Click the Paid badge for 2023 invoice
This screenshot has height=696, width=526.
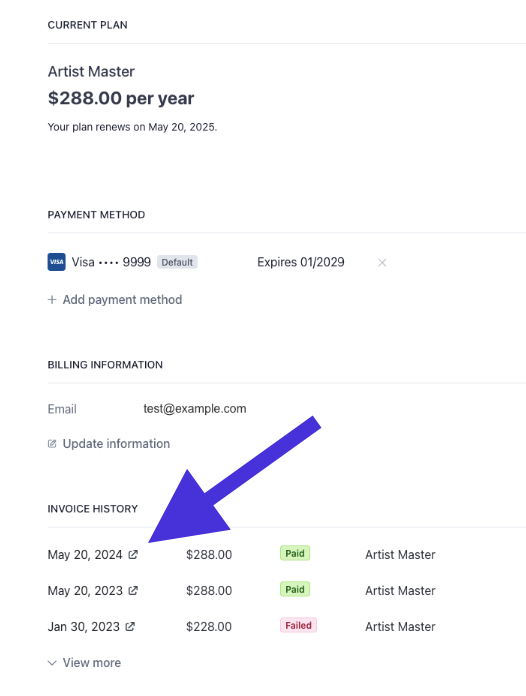pyautogui.click(x=295, y=589)
